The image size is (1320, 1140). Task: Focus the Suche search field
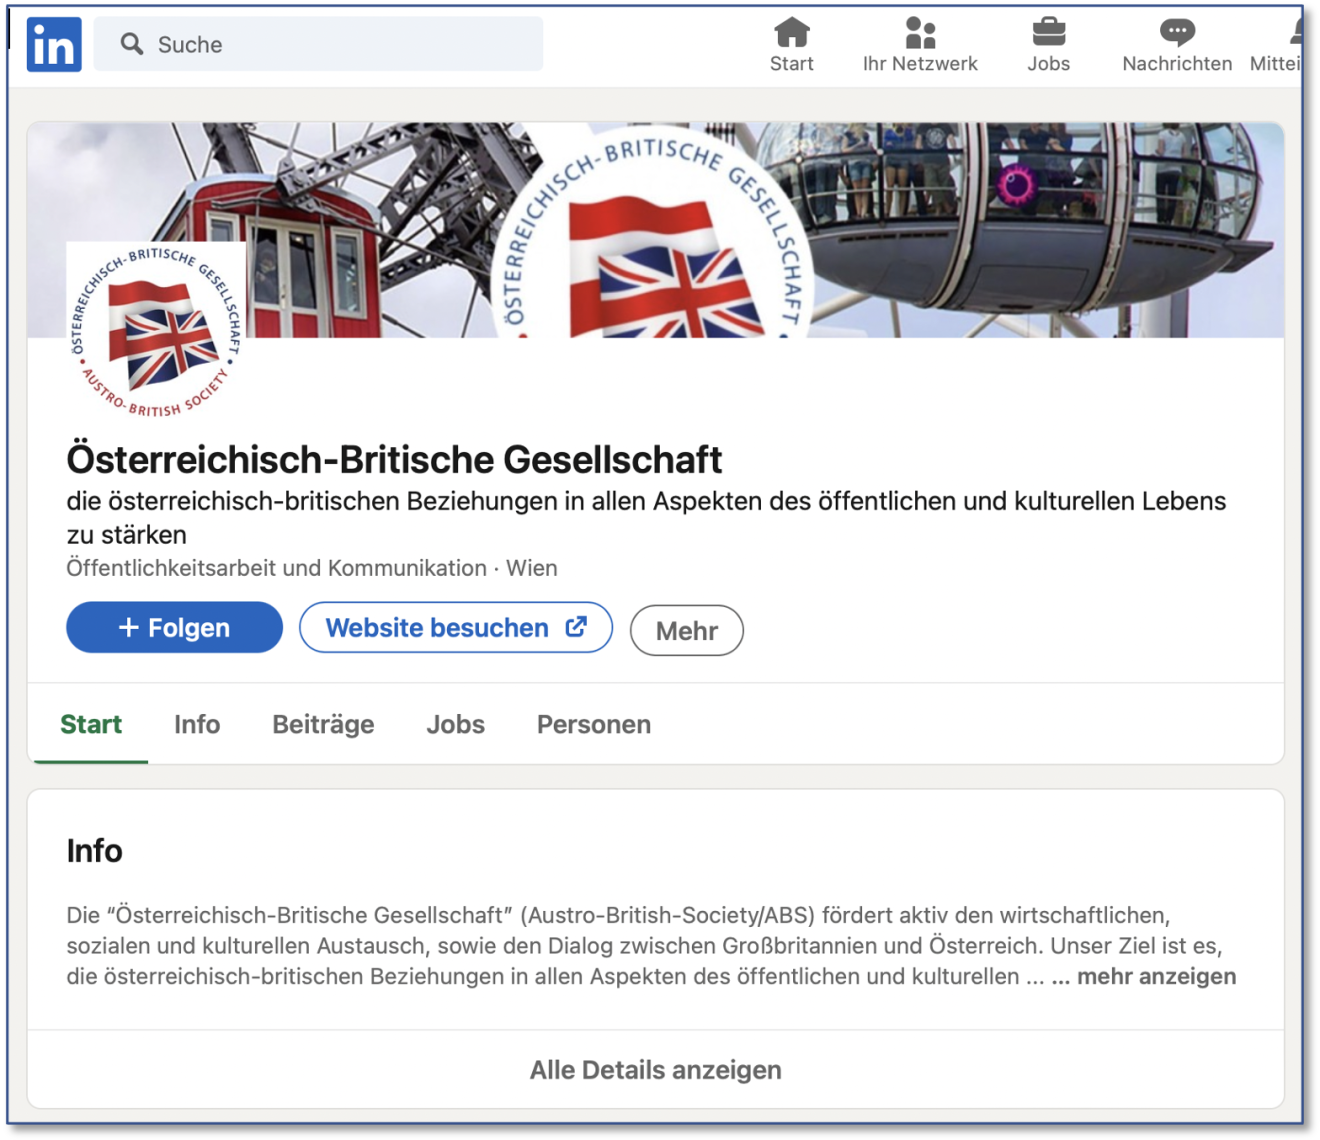[x=318, y=44]
